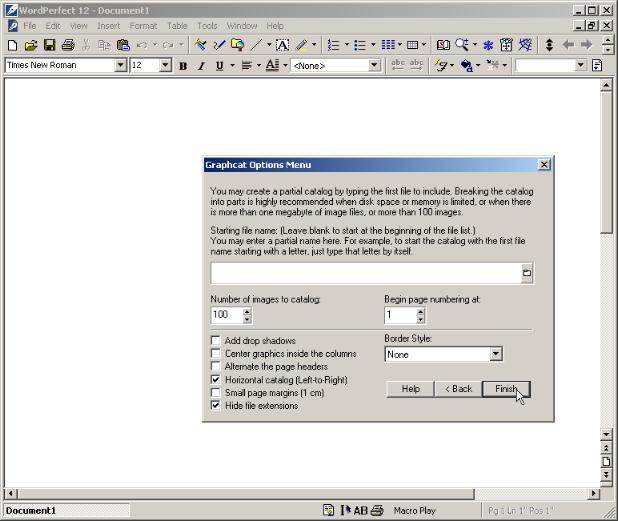The image size is (618, 521).
Task: Expand the Highlight color arrow
Action: pos(314,45)
